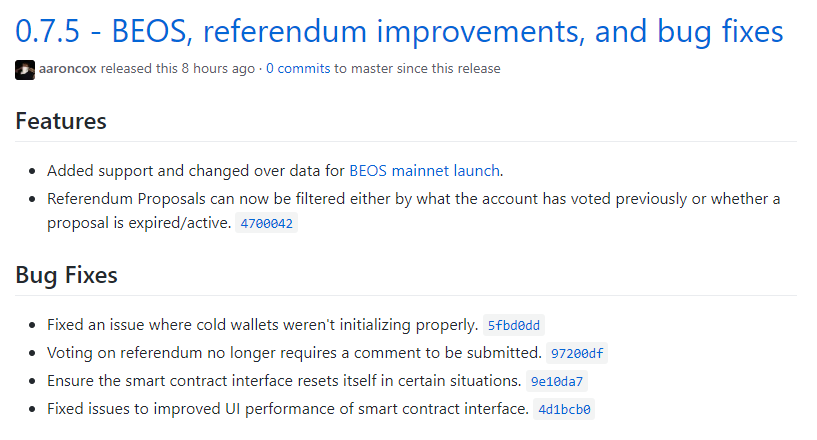View the 0 commits link
This screenshot has height=440, width=817.
point(298,69)
